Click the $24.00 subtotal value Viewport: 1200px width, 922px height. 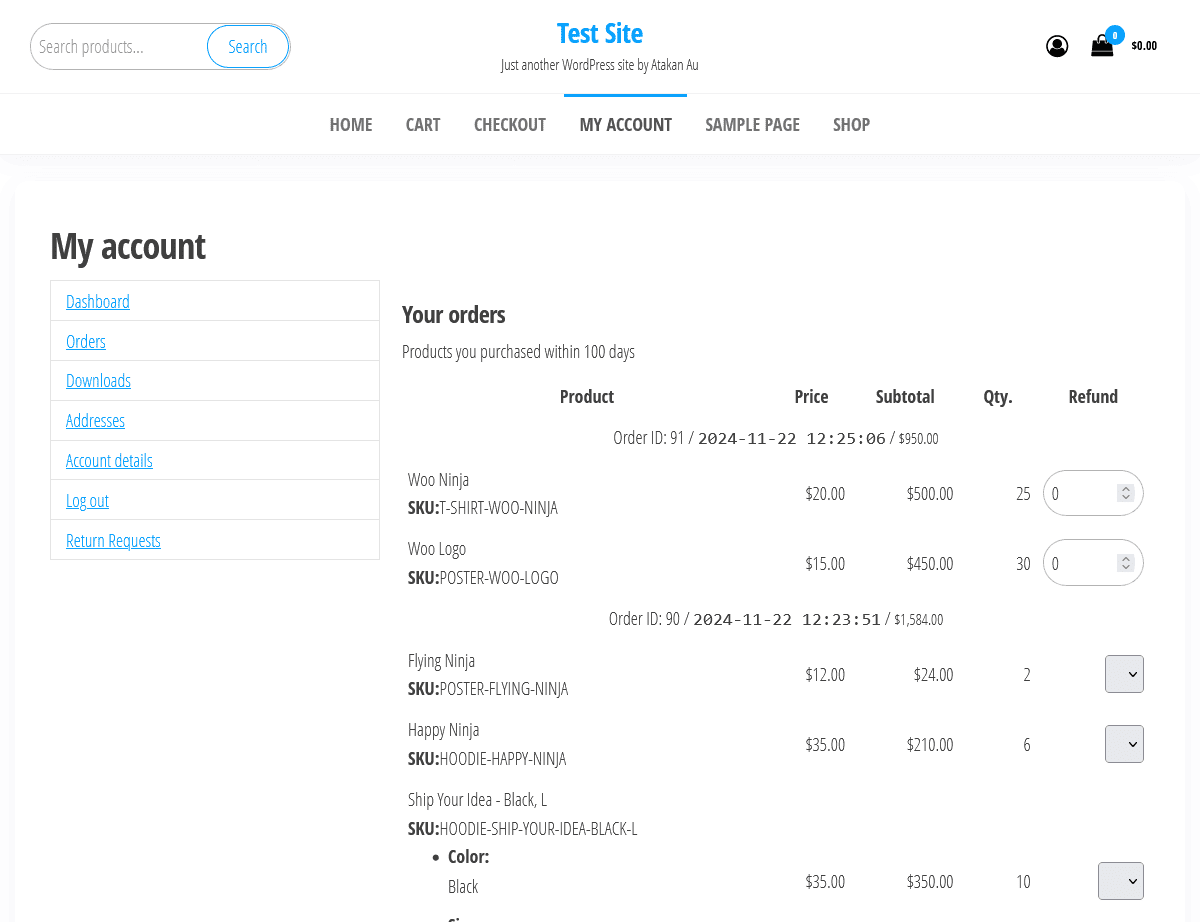(x=933, y=675)
